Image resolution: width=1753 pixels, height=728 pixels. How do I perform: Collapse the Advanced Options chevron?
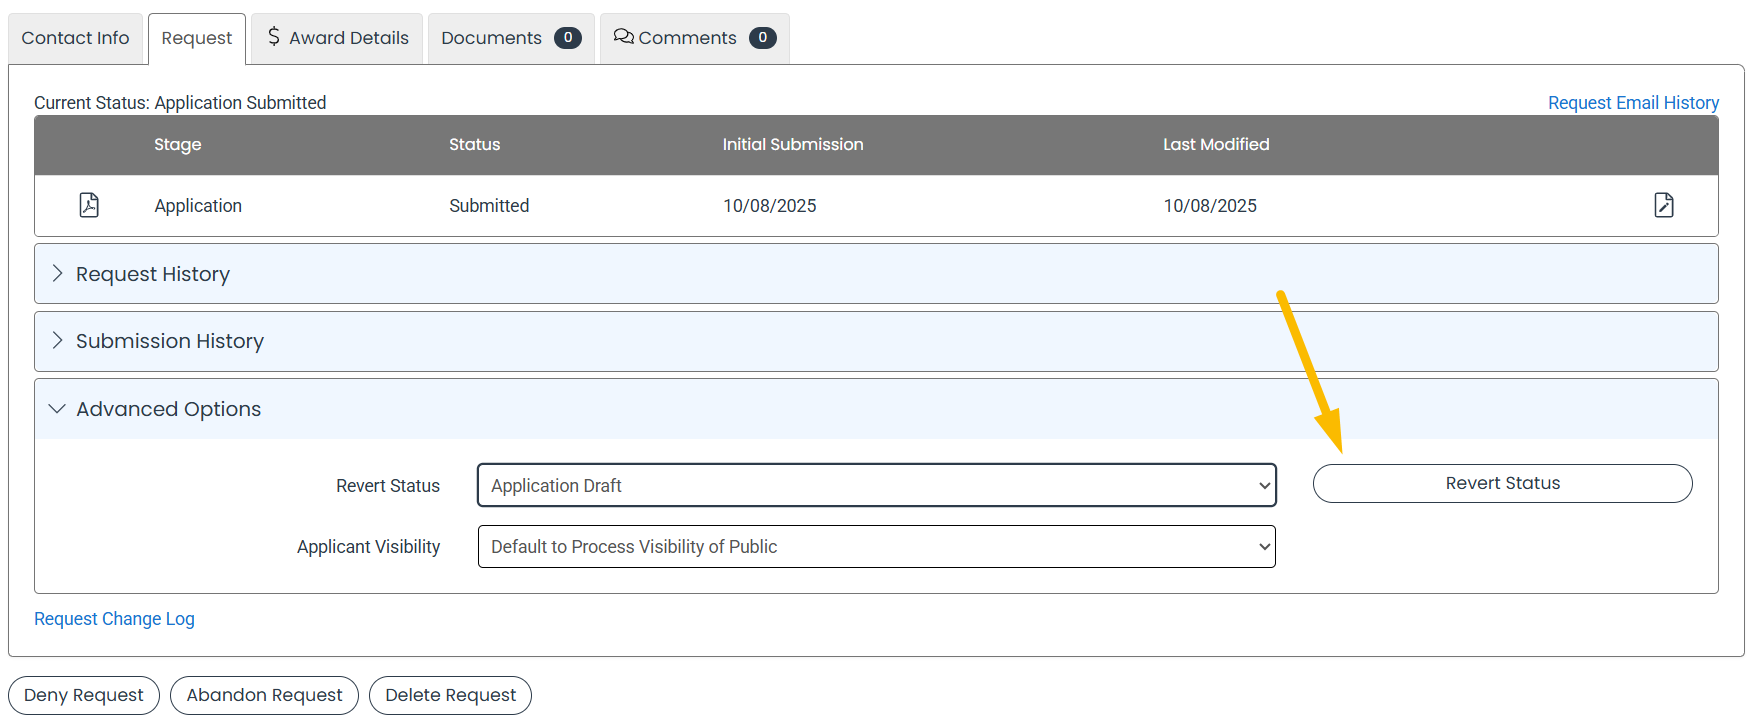[x=57, y=408]
